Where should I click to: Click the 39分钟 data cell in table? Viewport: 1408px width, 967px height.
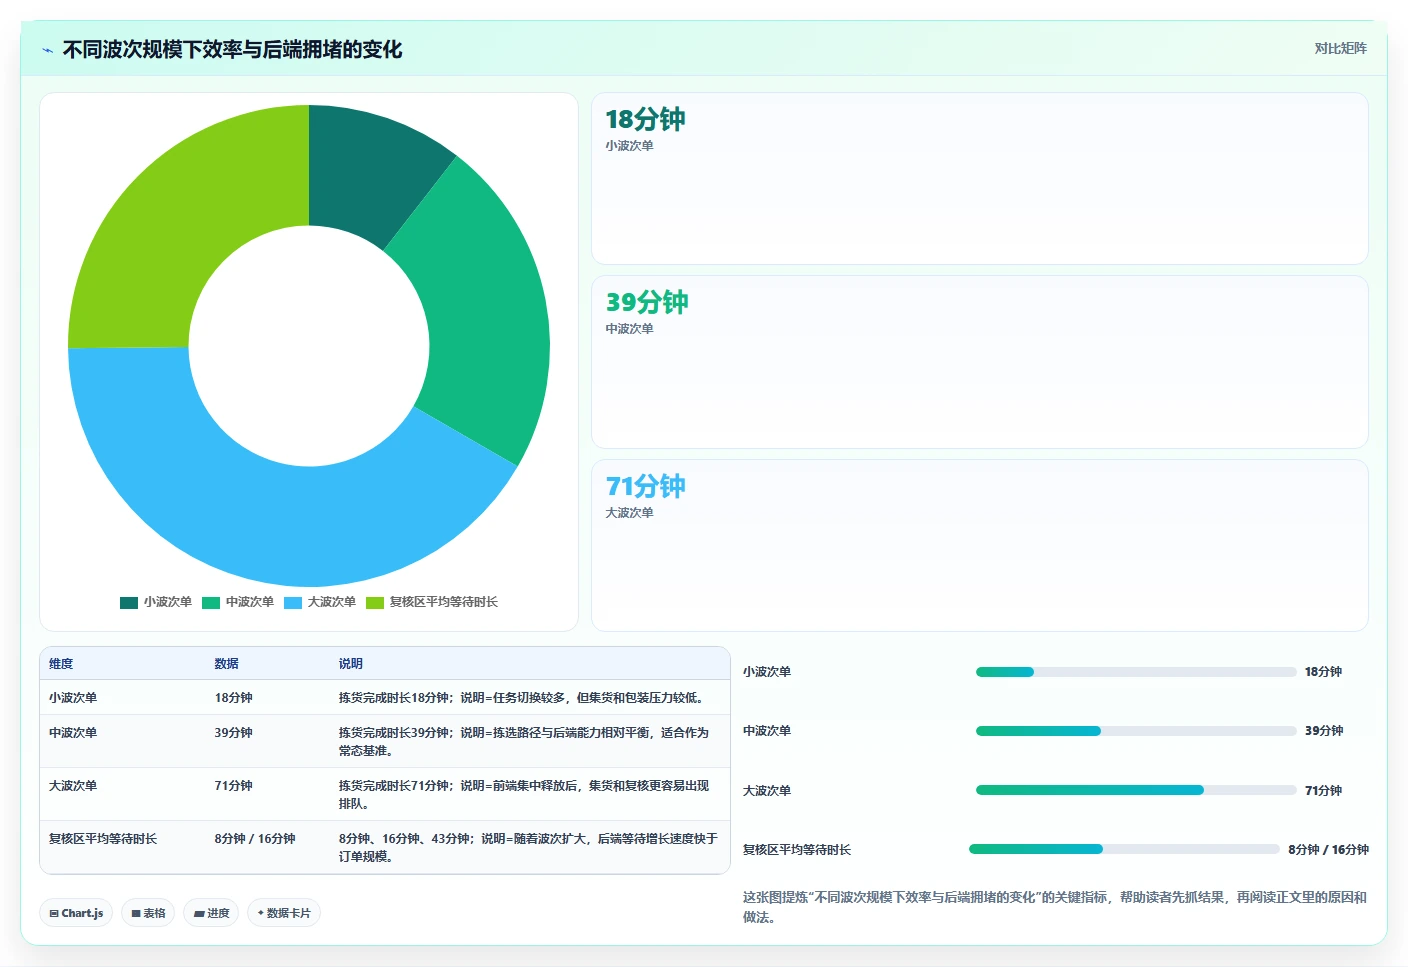coord(233,733)
